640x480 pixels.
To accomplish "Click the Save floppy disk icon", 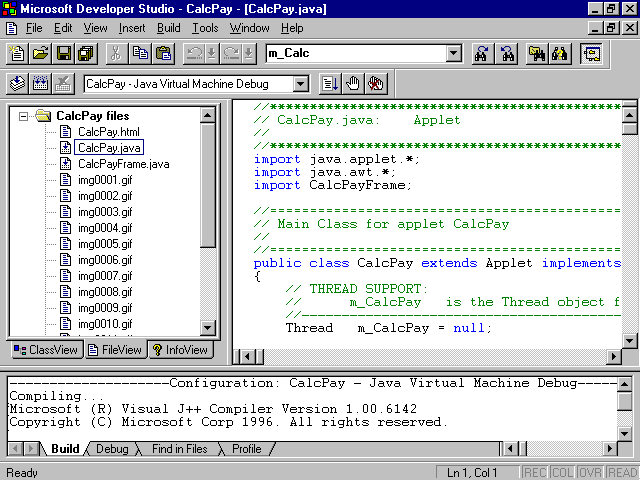I will (64, 53).
